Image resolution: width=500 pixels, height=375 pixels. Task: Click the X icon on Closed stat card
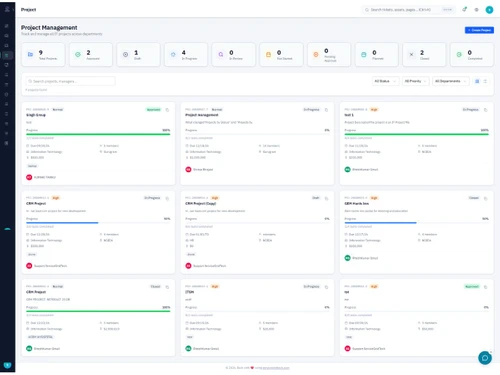click(411, 54)
